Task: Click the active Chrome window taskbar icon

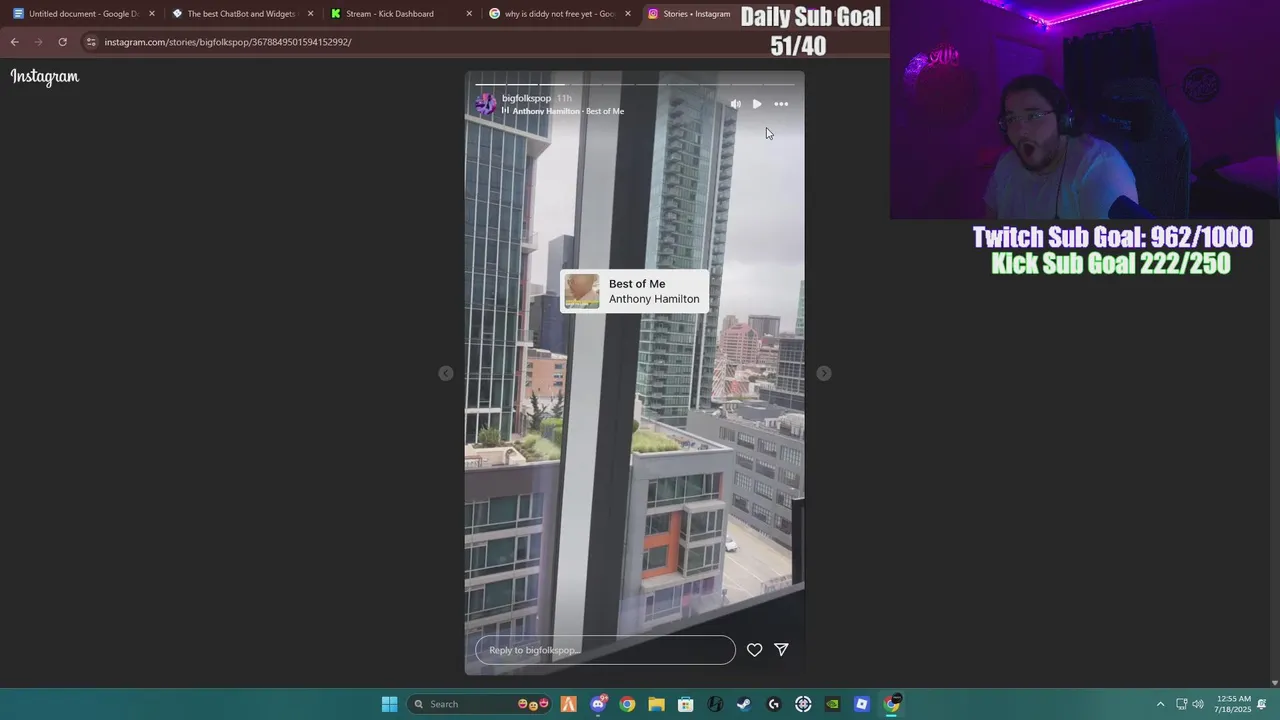Action: coord(891,704)
